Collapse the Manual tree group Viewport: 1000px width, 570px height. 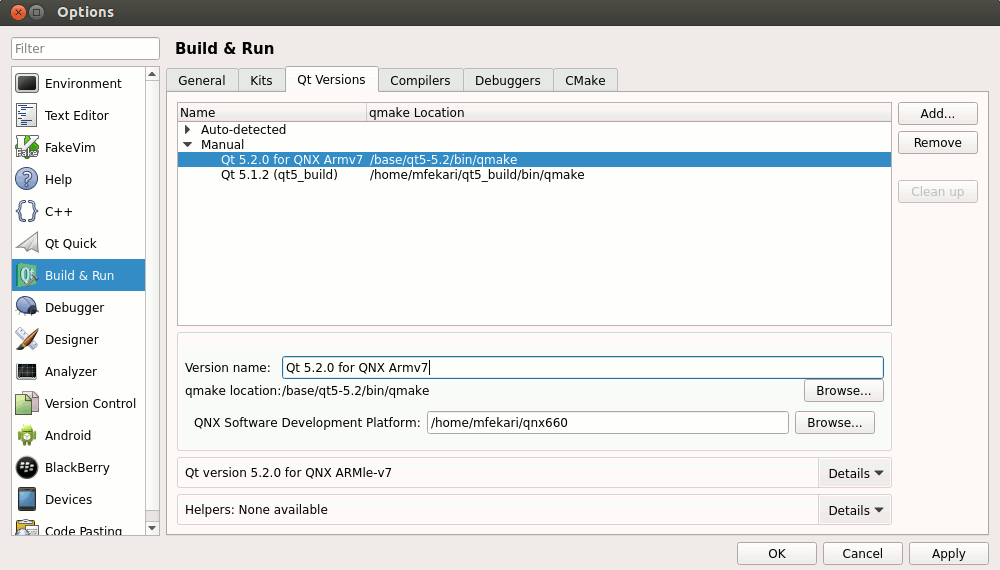[x=188, y=145]
